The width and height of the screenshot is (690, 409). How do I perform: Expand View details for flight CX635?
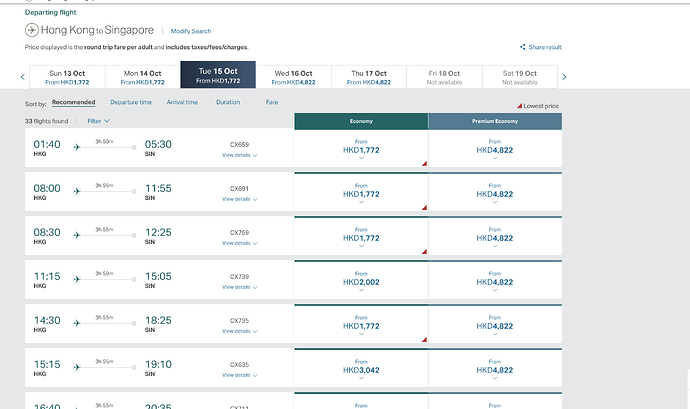pos(239,375)
